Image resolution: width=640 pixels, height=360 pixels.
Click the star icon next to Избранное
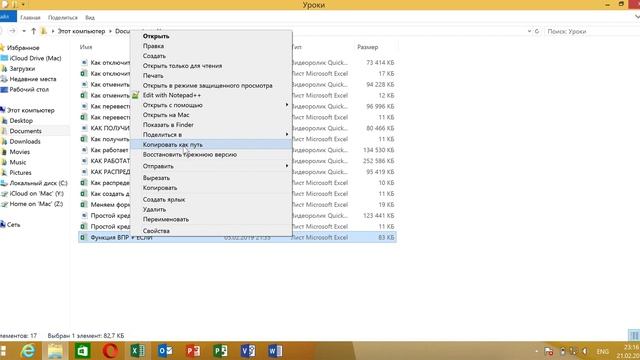pos(2,48)
